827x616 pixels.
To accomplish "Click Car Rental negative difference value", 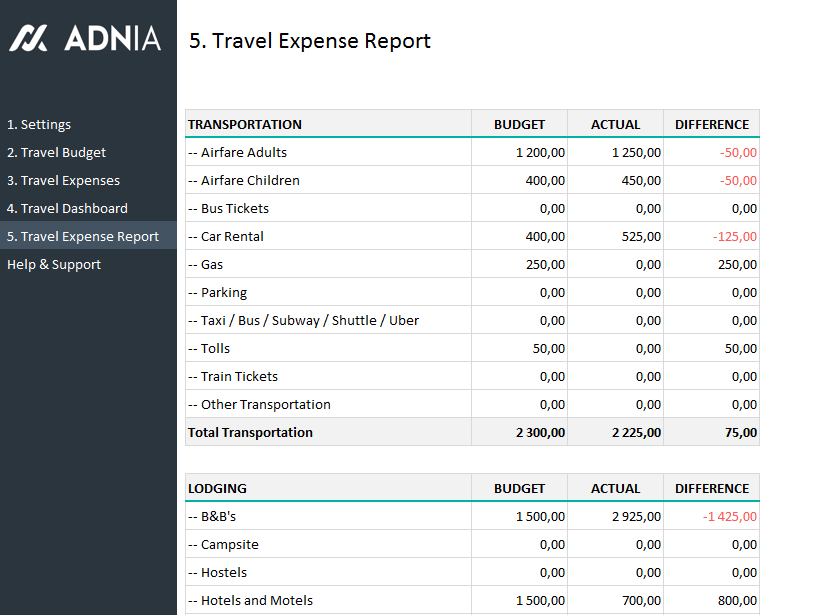I will (735, 237).
